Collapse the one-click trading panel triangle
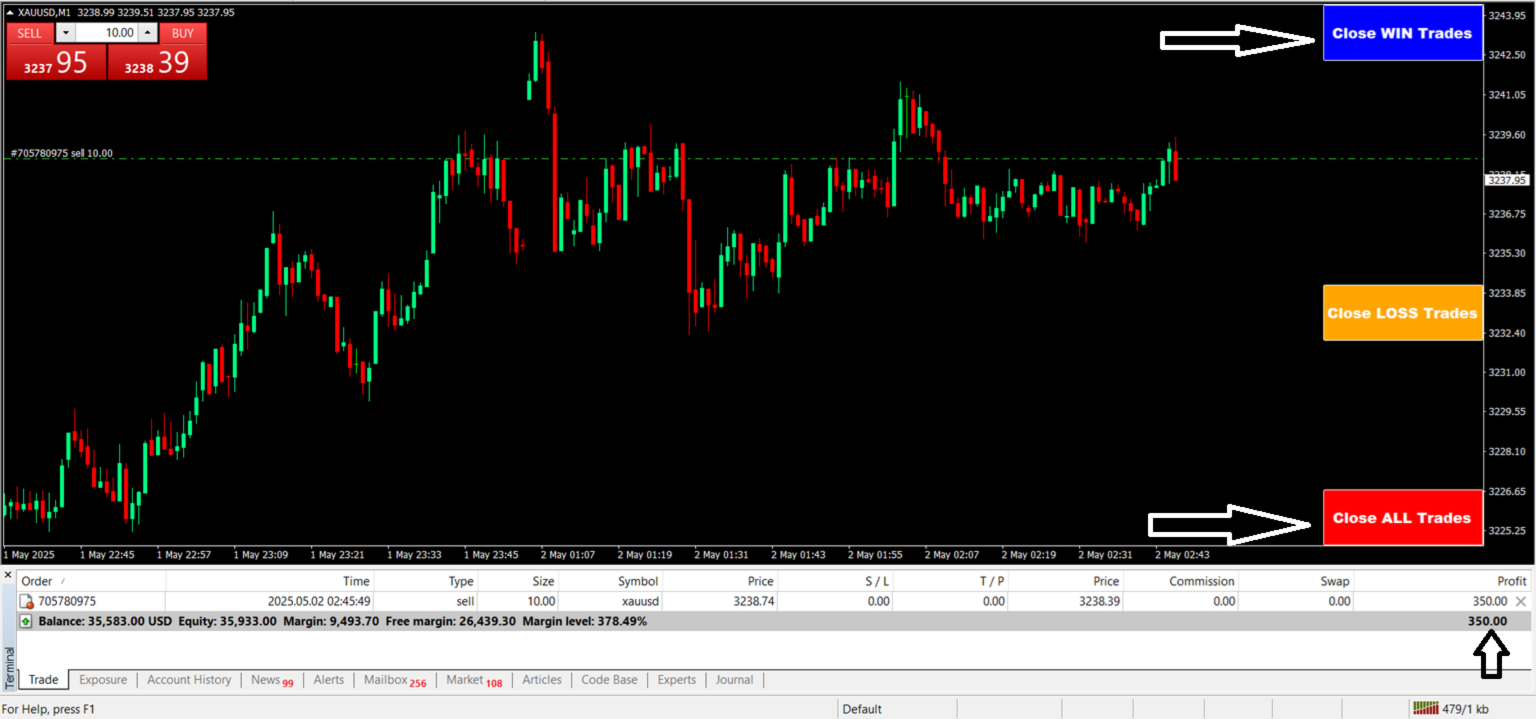The height and width of the screenshot is (719, 1536). pos(10,12)
